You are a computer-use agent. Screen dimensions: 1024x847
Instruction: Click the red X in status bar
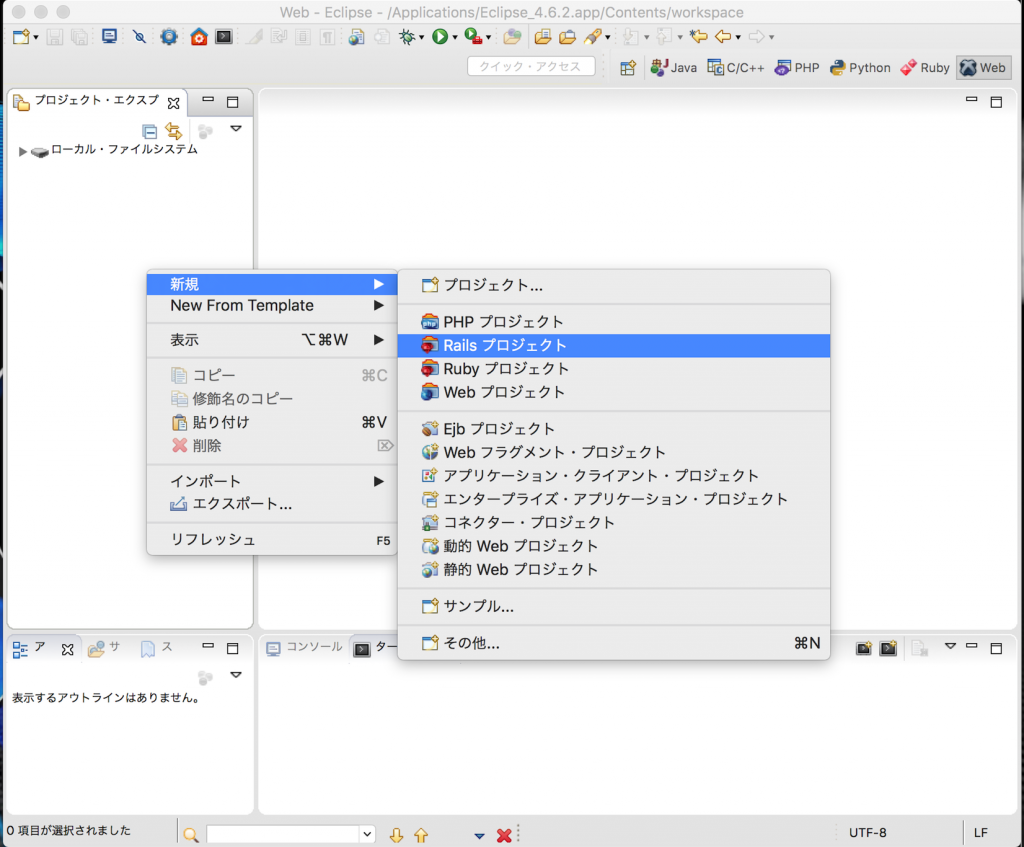(504, 835)
